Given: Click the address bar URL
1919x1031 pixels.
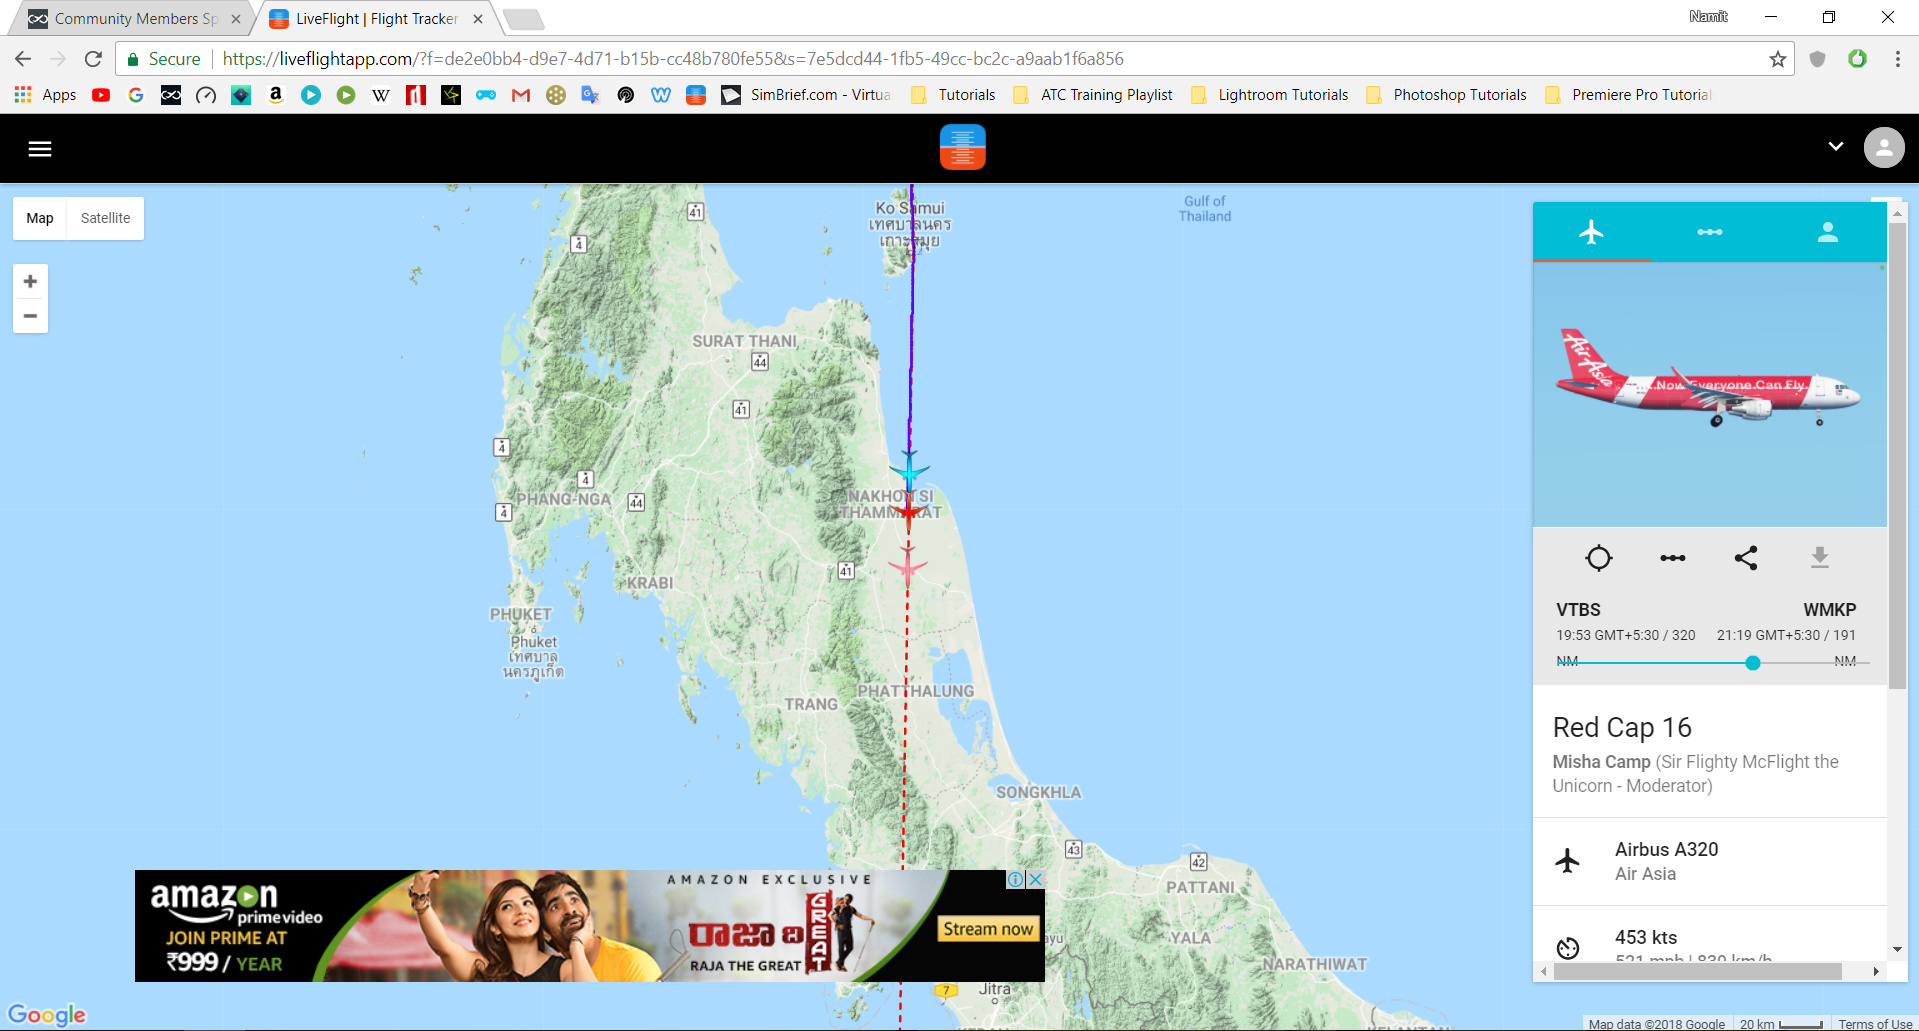Looking at the screenshot, I should coord(673,59).
